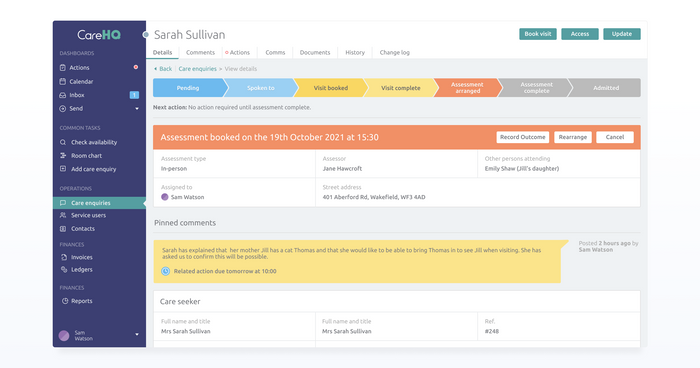Click the Reports pie chart icon
700x368 pixels.
[x=65, y=301]
